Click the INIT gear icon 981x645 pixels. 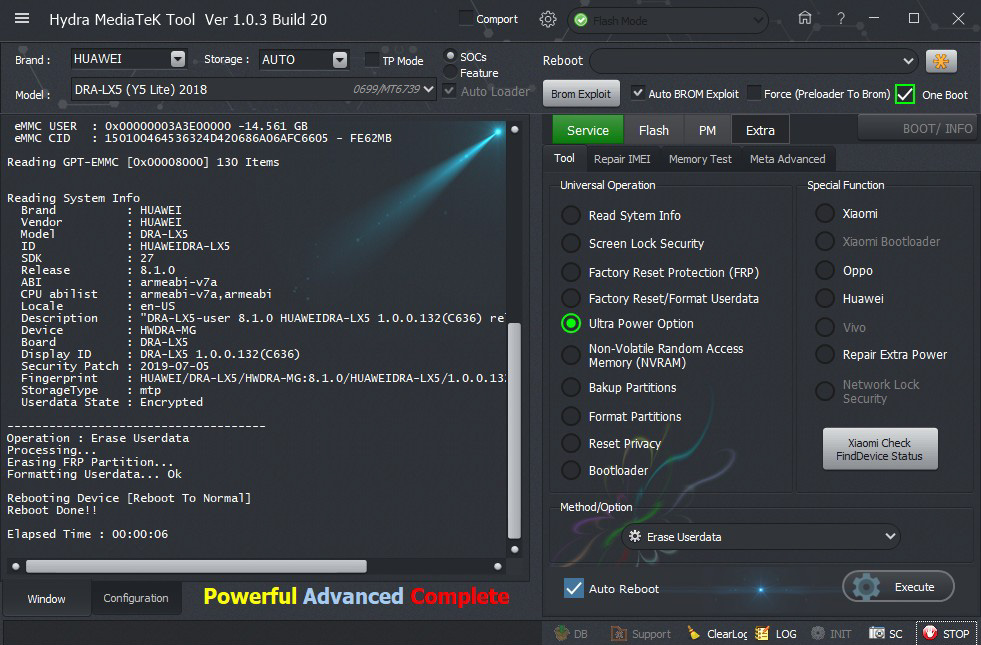click(x=817, y=633)
